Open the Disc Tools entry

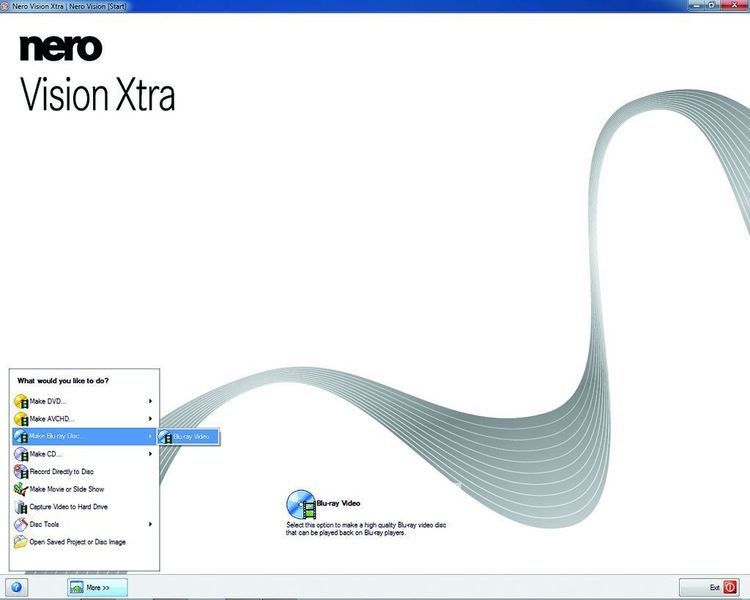pyautogui.click(x=84, y=524)
